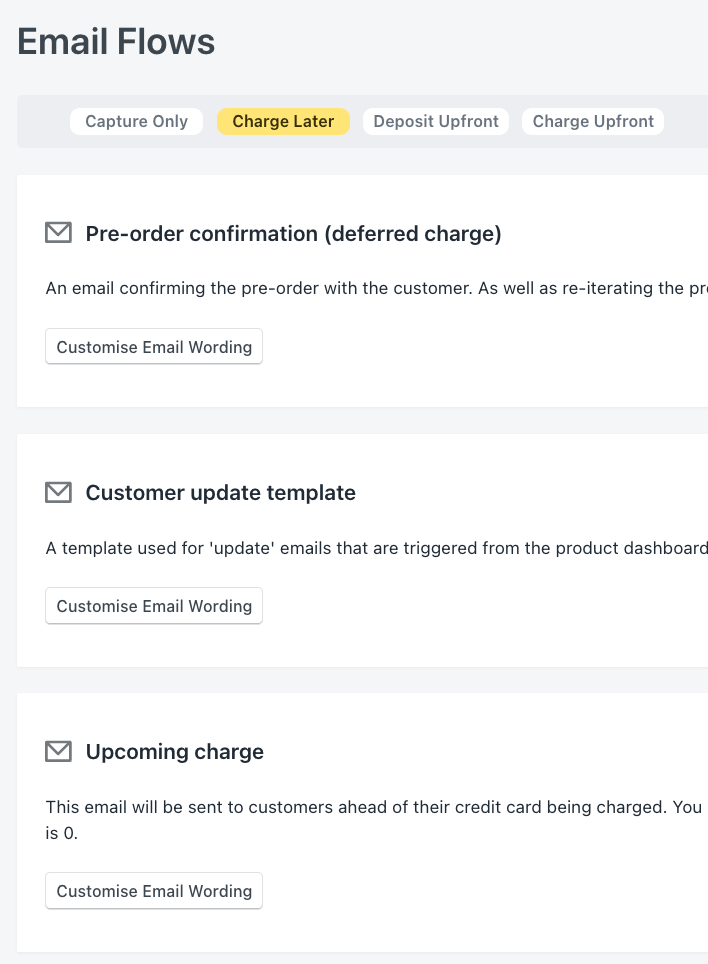
Task: Go to the Charge Upfront tab
Action: 593,121
